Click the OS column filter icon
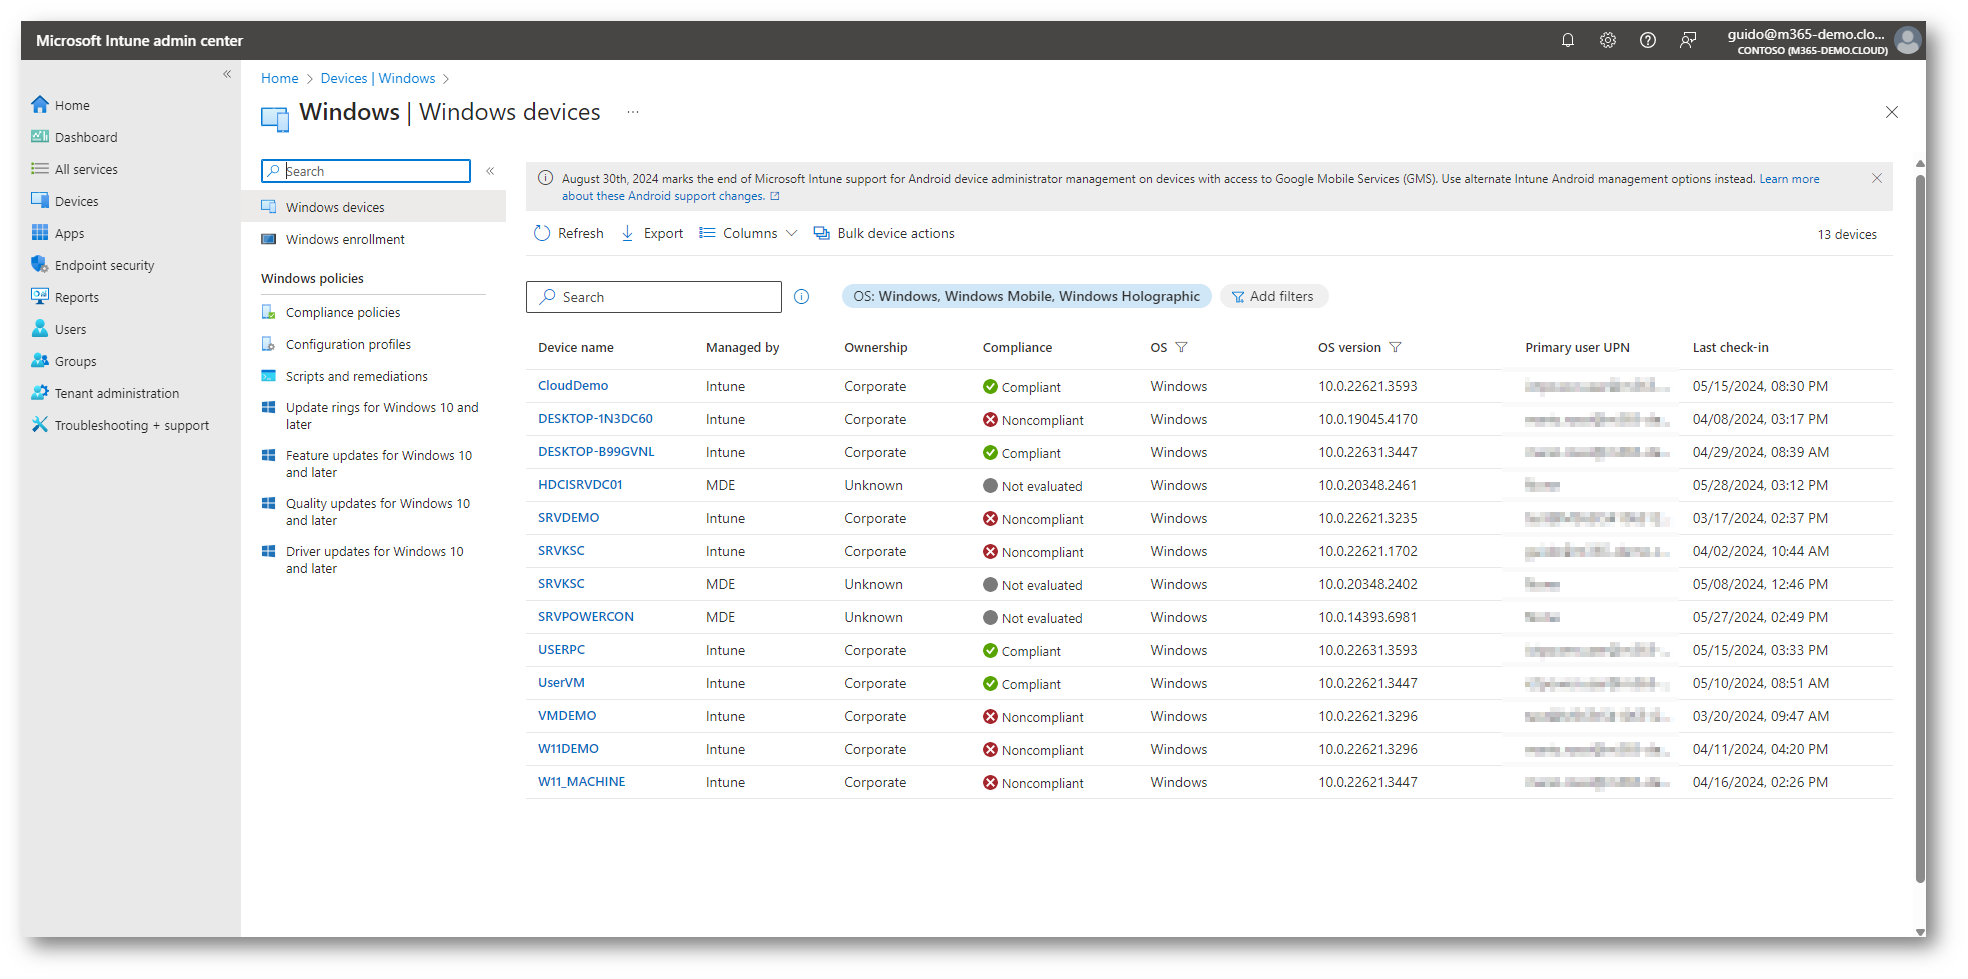 coord(1181,347)
